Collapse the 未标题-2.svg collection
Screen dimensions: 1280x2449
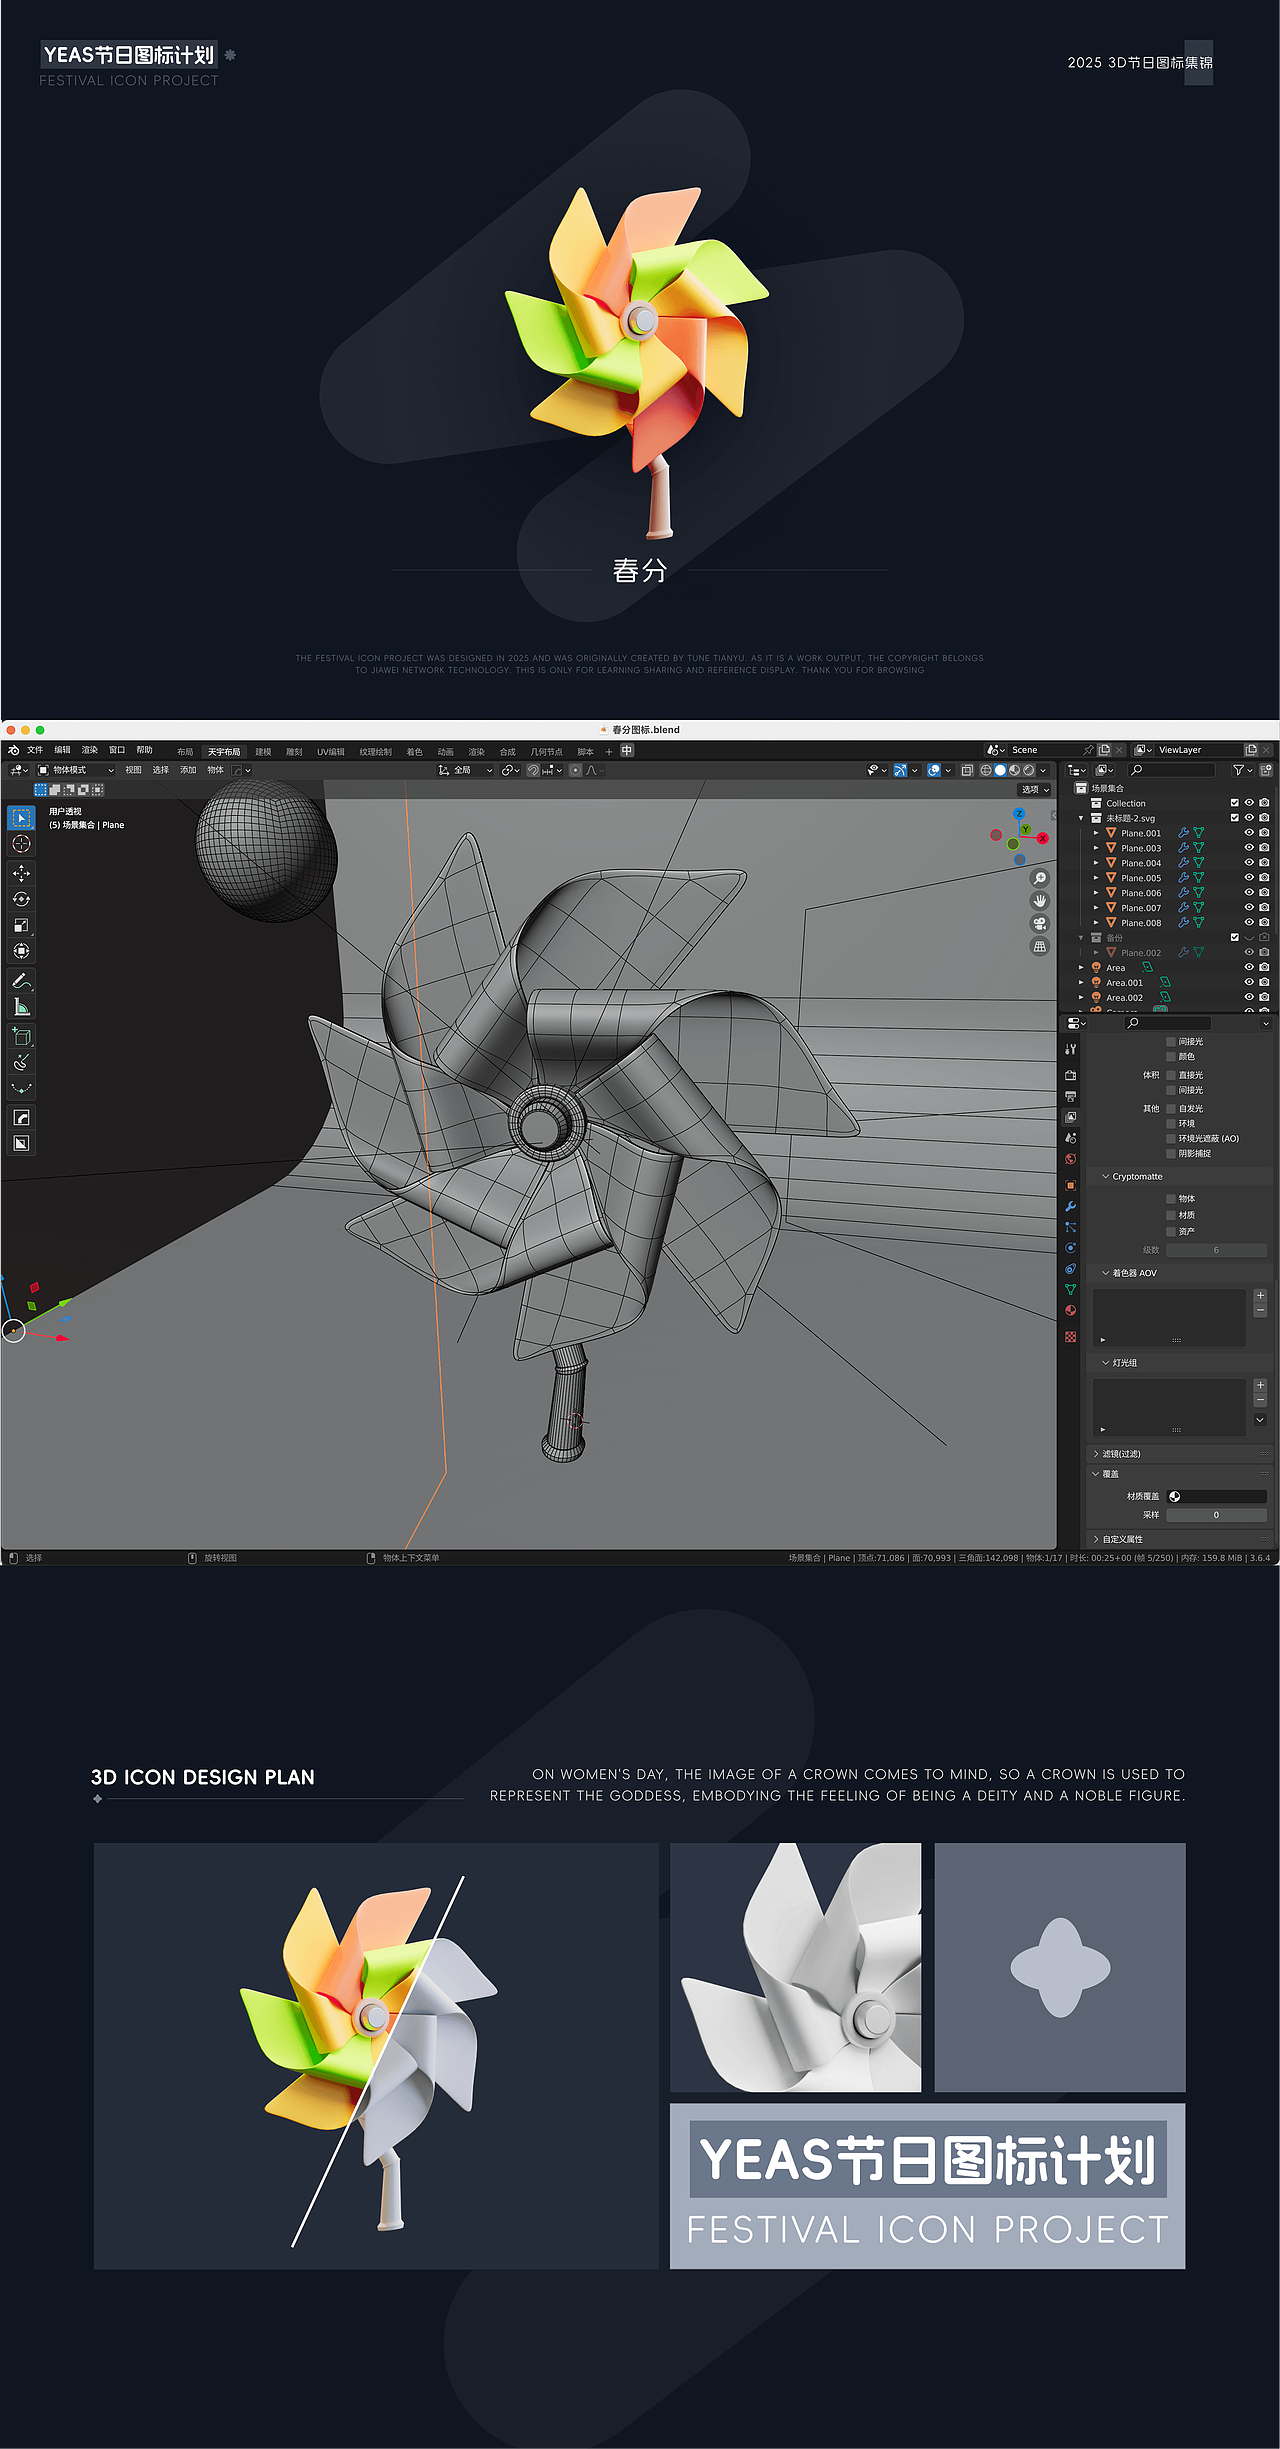1081,818
